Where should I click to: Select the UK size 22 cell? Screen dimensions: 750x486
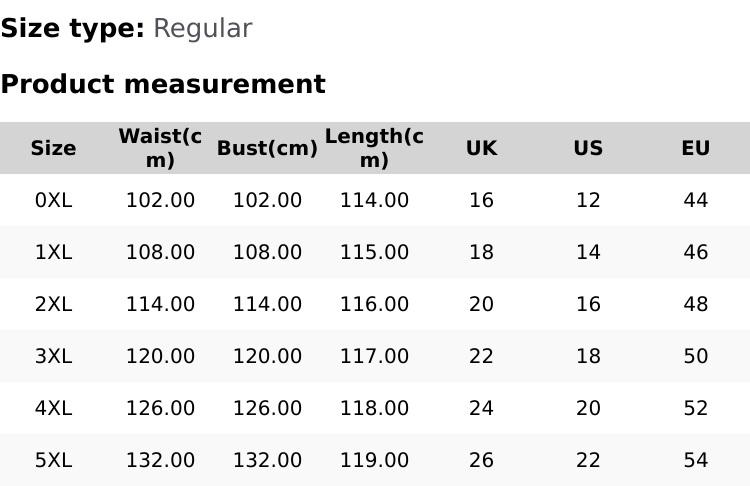coord(481,356)
